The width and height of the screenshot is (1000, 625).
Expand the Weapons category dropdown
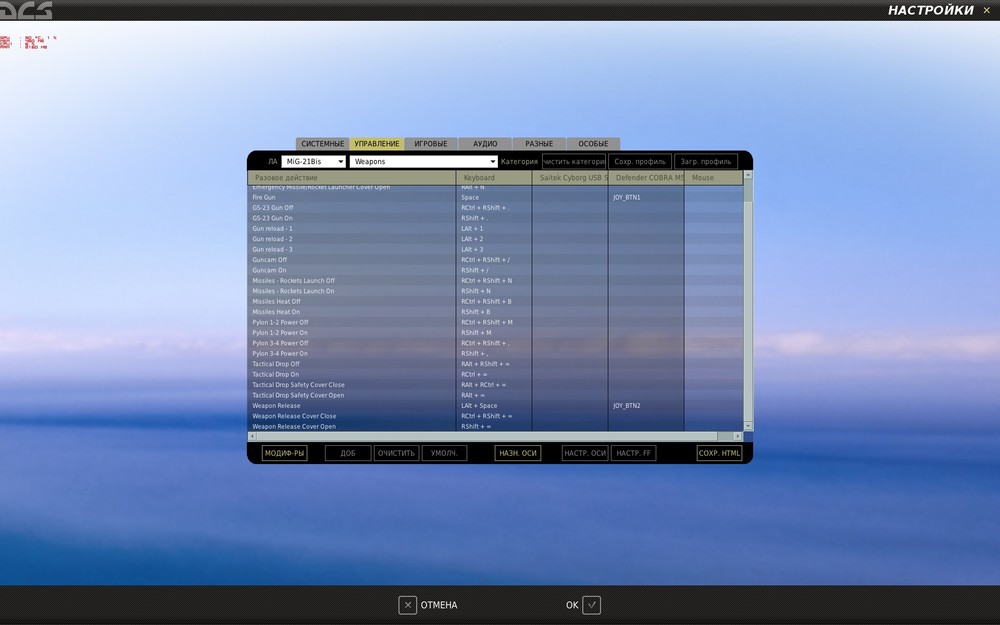click(x=423, y=161)
